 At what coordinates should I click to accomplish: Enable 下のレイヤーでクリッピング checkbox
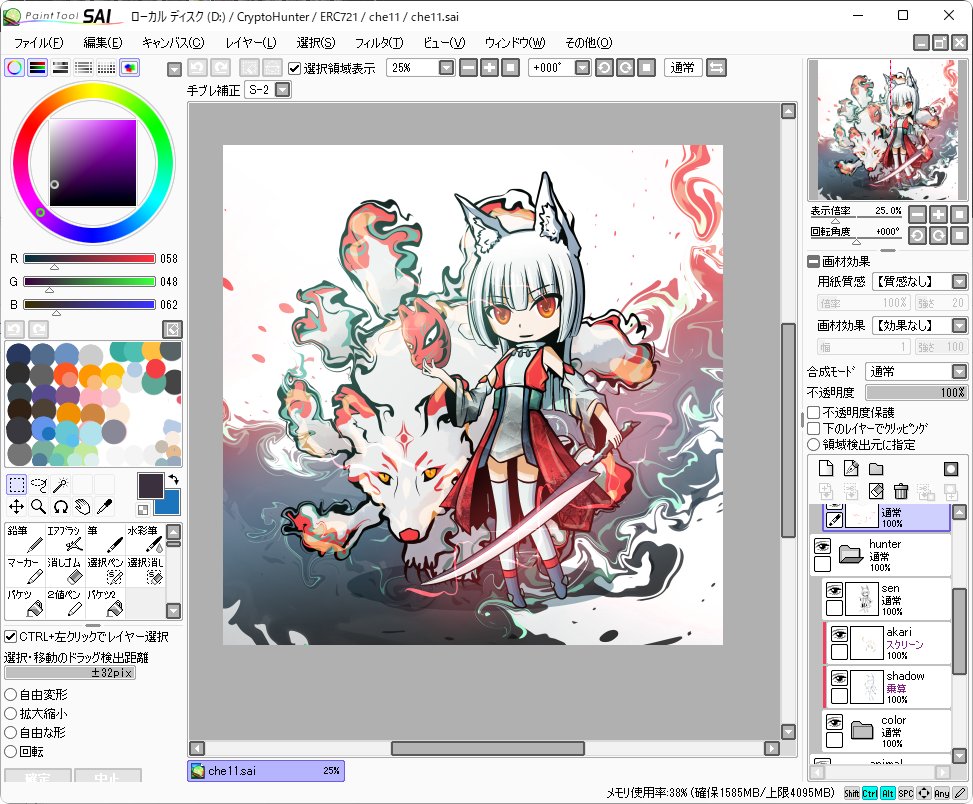[814, 429]
